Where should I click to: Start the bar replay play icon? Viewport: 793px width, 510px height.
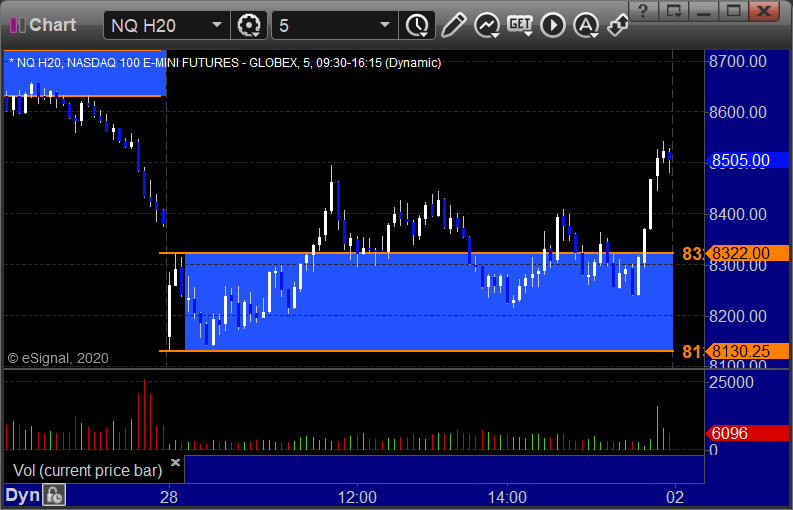tap(553, 25)
